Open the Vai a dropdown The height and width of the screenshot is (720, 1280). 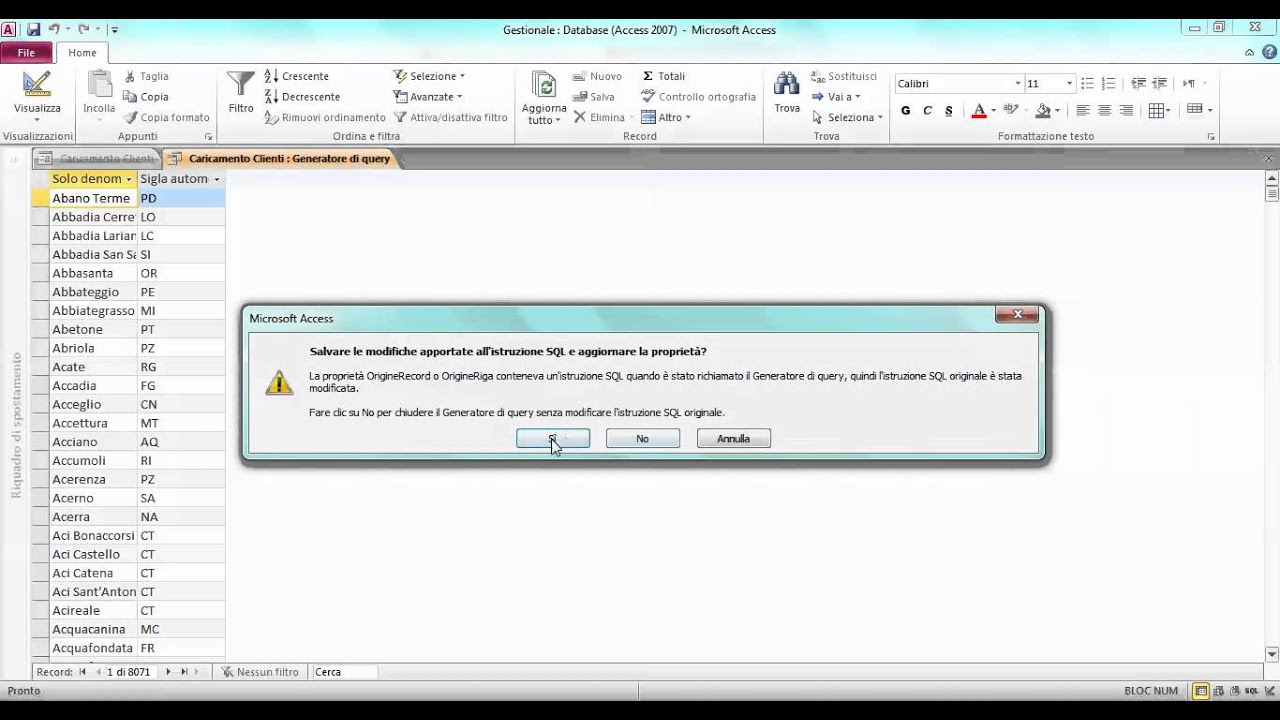[x=836, y=97]
